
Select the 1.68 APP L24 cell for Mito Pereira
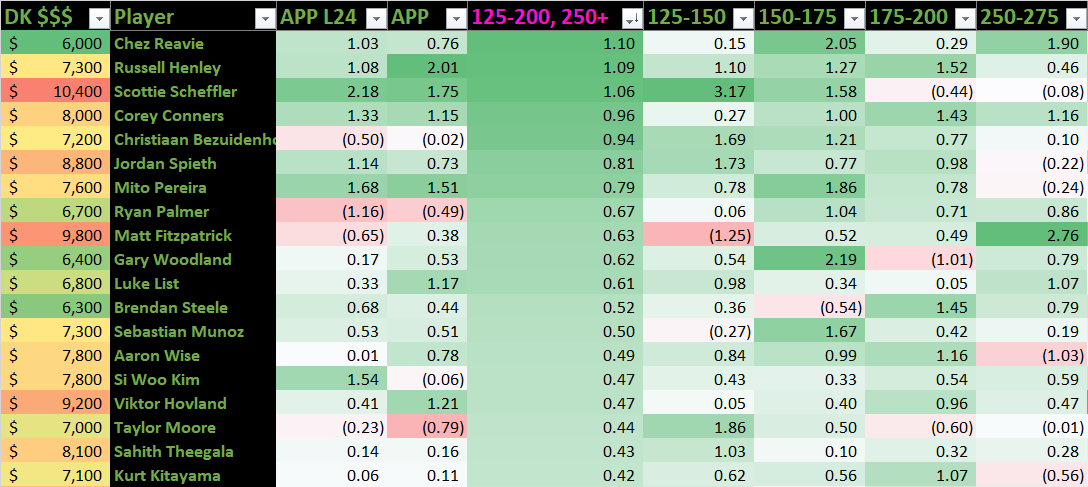click(x=332, y=187)
